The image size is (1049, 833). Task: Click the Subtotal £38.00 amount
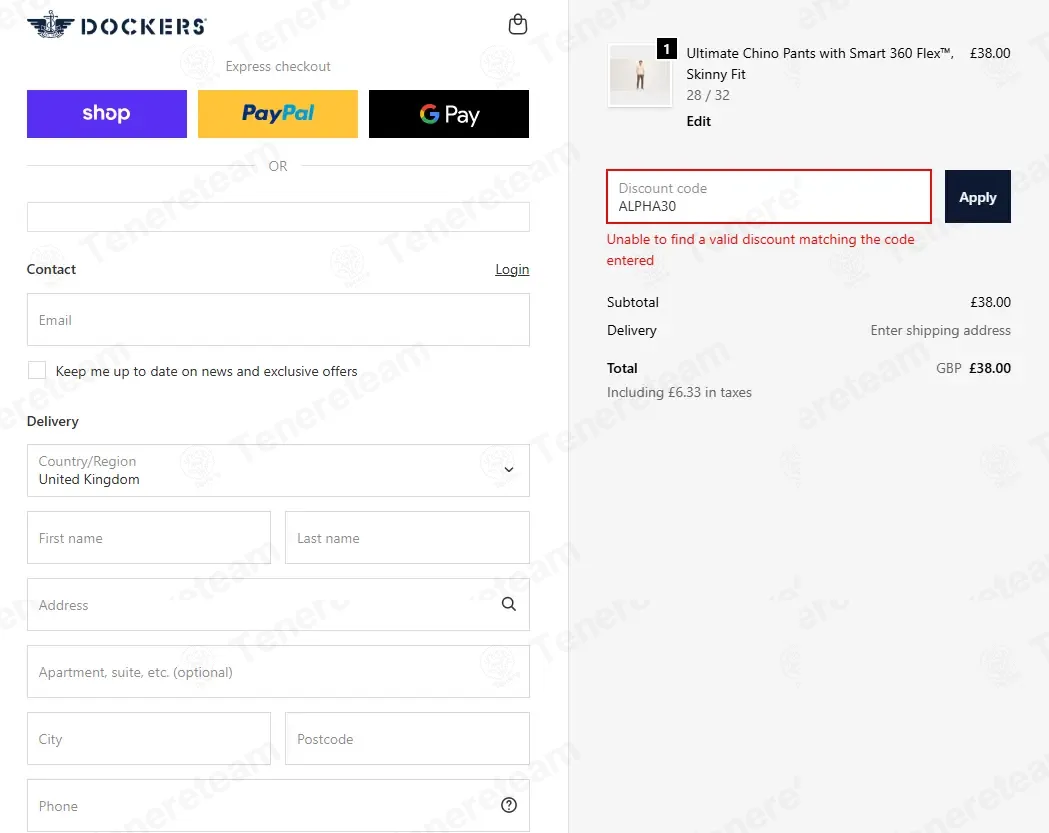coord(990,302)
